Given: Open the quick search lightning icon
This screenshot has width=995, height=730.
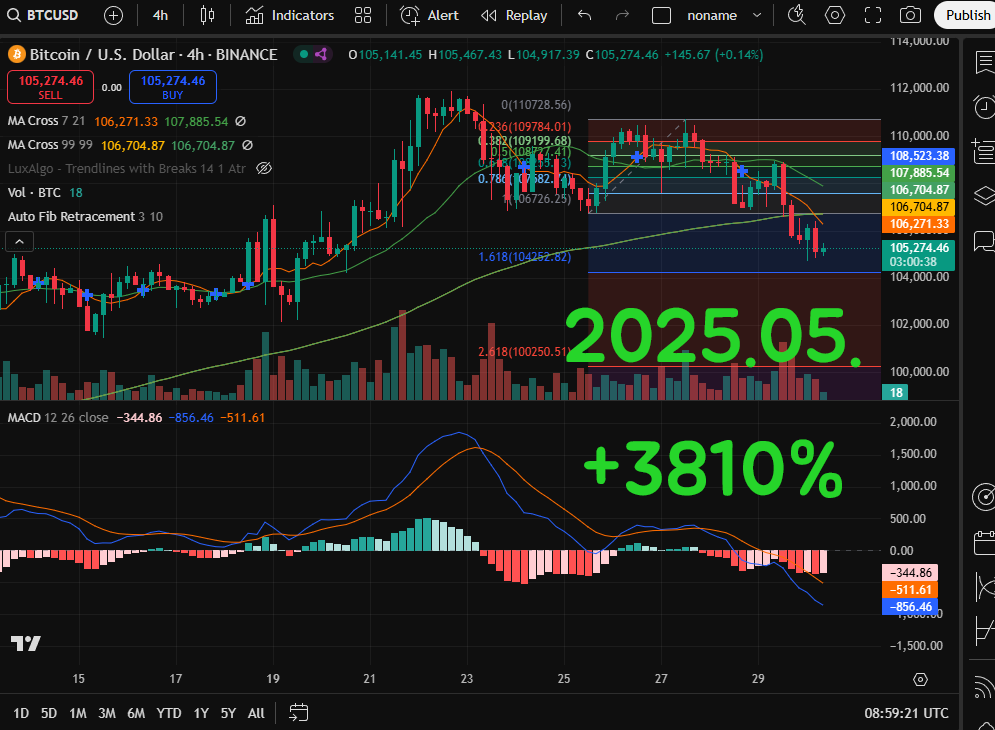Looking at the screenshot, I should pyautogui.click(x=796, y=15).
